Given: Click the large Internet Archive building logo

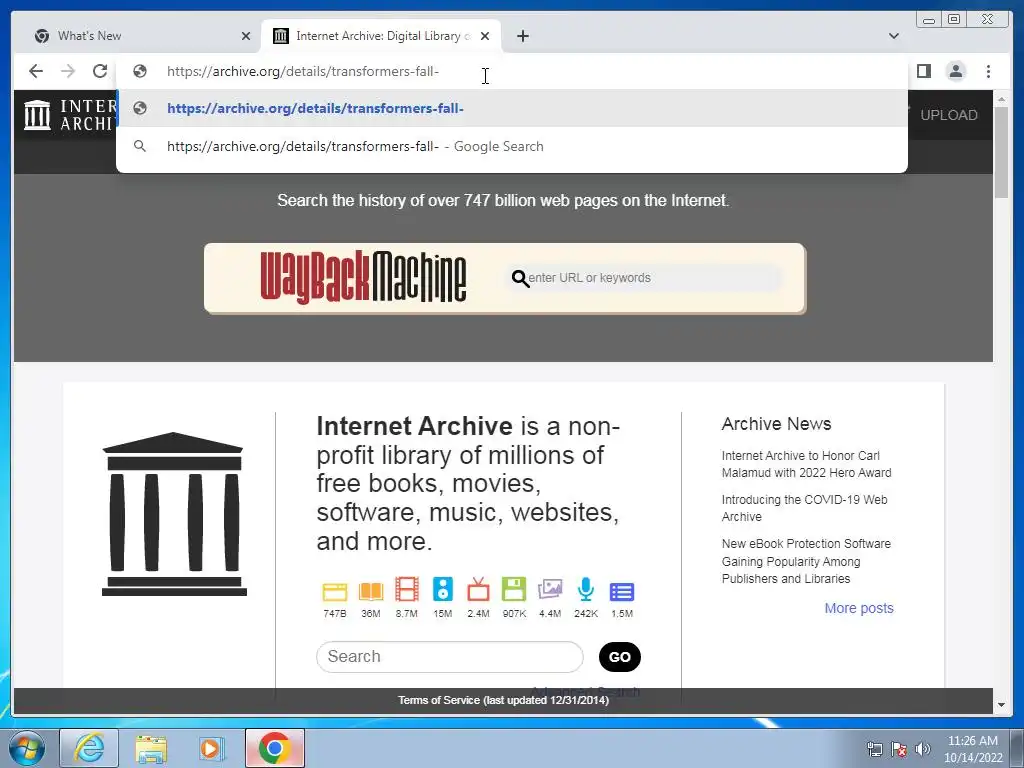Looking at the screenshot, I should [x=174, y=514].
